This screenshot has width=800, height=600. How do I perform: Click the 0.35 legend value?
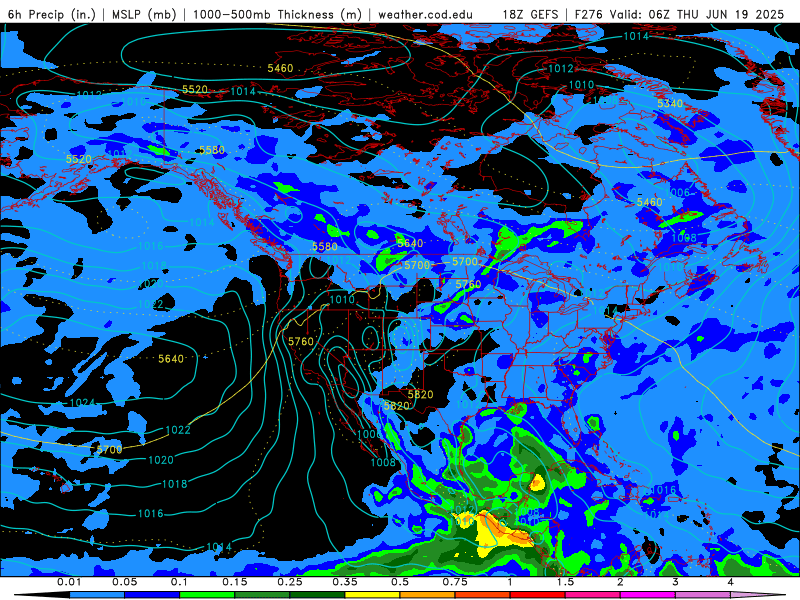345,582
